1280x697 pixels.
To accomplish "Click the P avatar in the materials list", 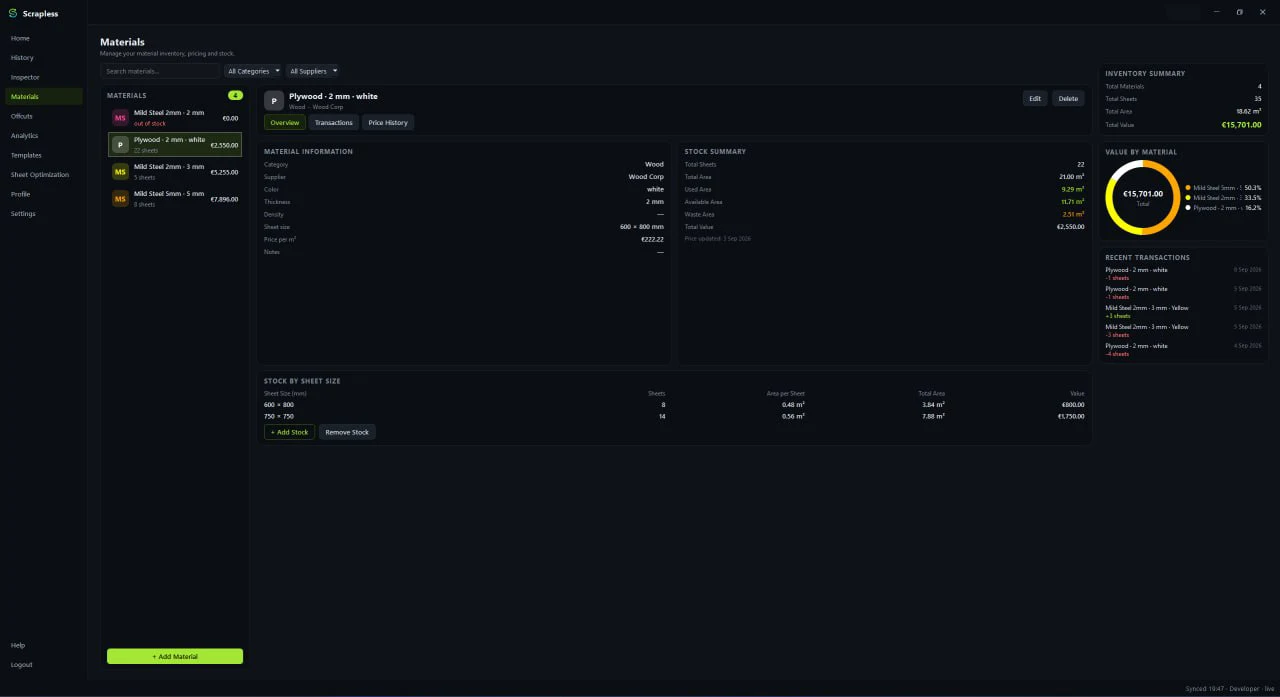I will pos(120,144).
